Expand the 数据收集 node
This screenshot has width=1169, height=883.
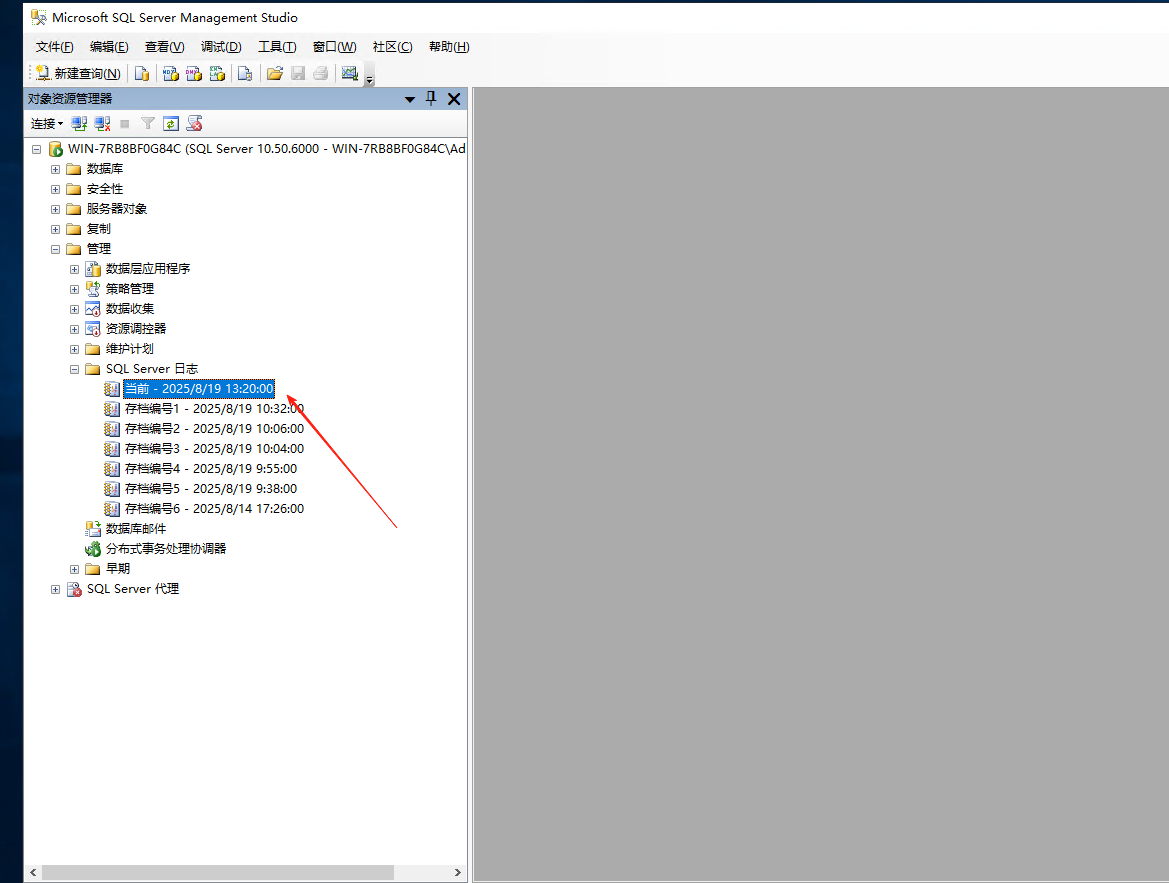(75, 309)
